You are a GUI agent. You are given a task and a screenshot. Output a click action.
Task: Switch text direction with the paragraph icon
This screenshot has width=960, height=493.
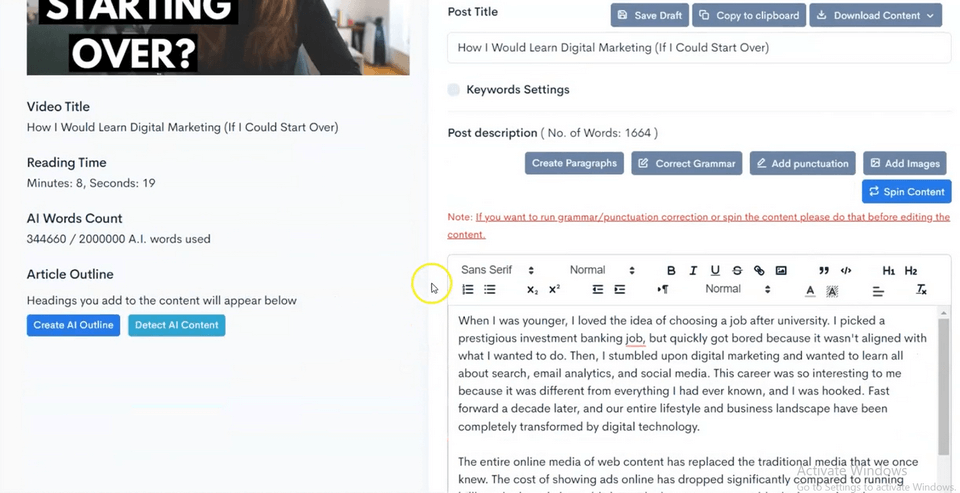662,289
